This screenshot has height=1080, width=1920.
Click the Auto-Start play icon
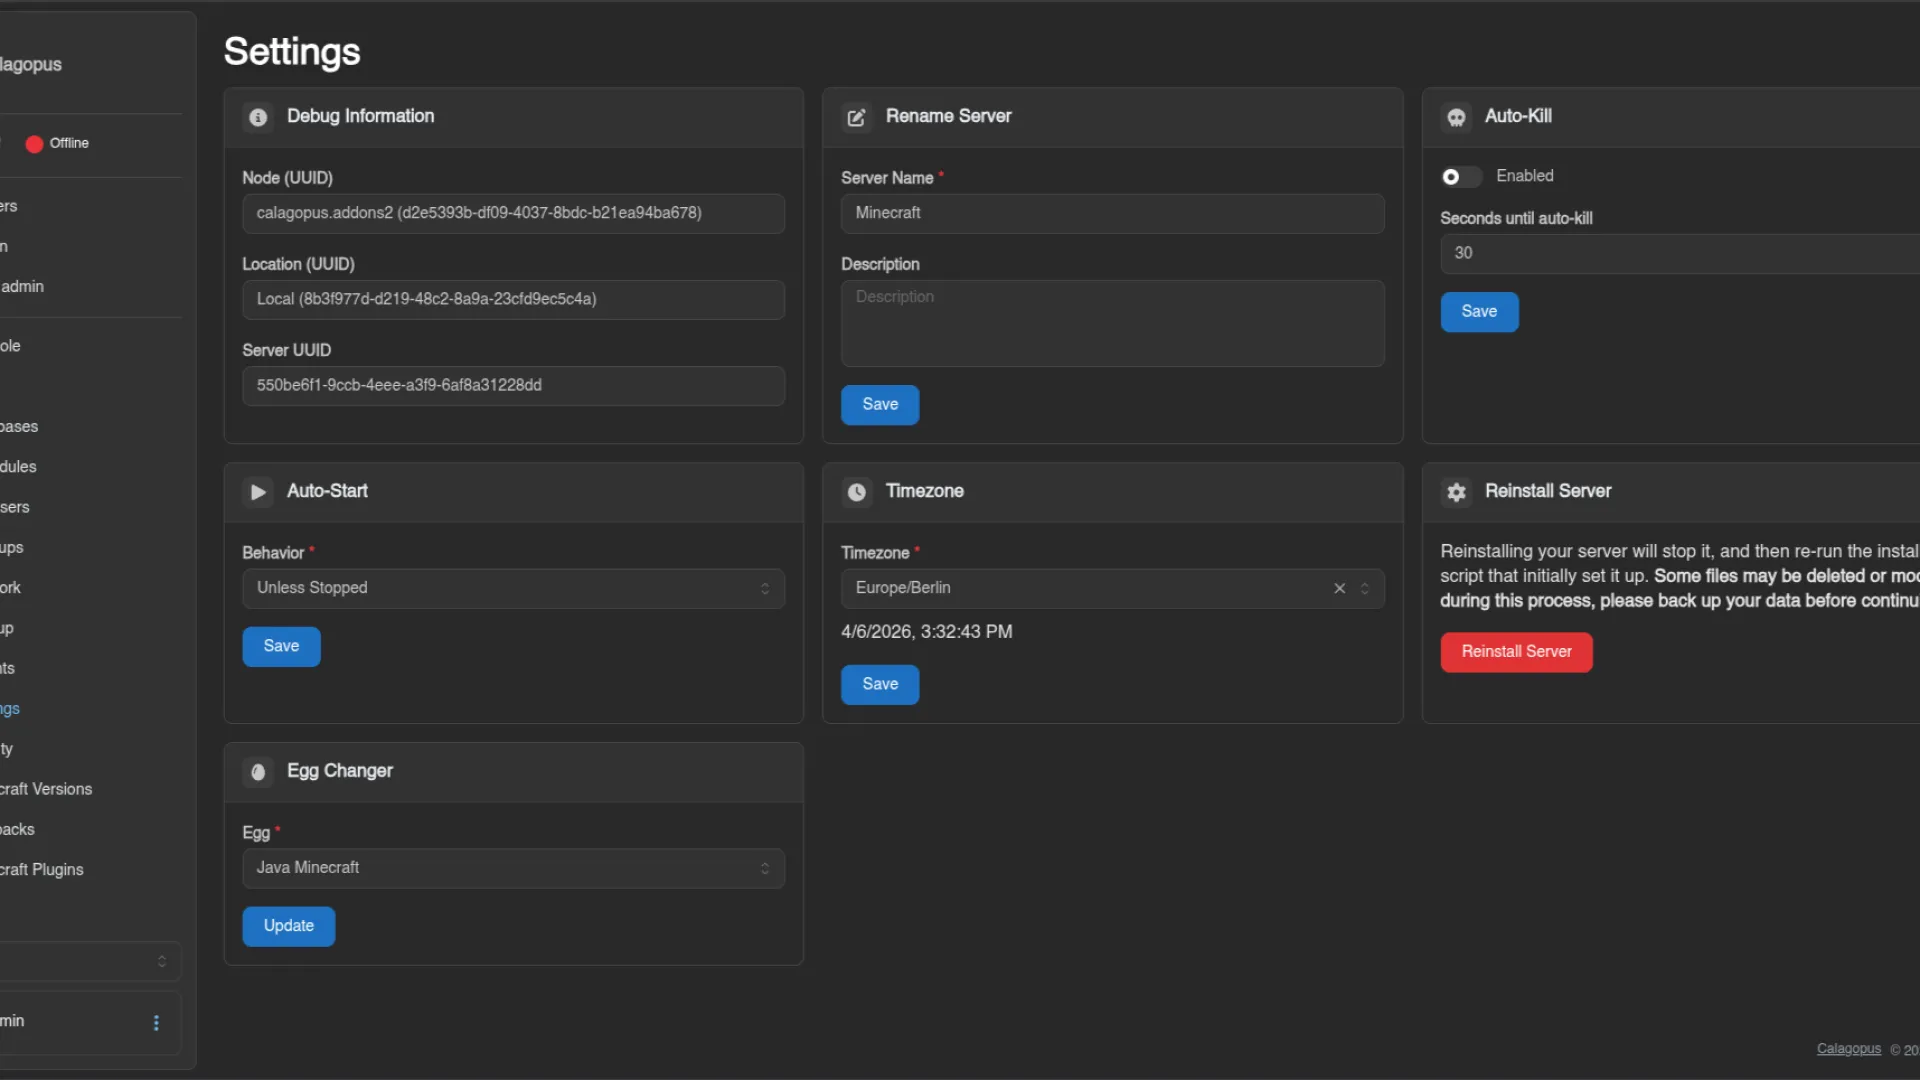(x=258, y=492)
